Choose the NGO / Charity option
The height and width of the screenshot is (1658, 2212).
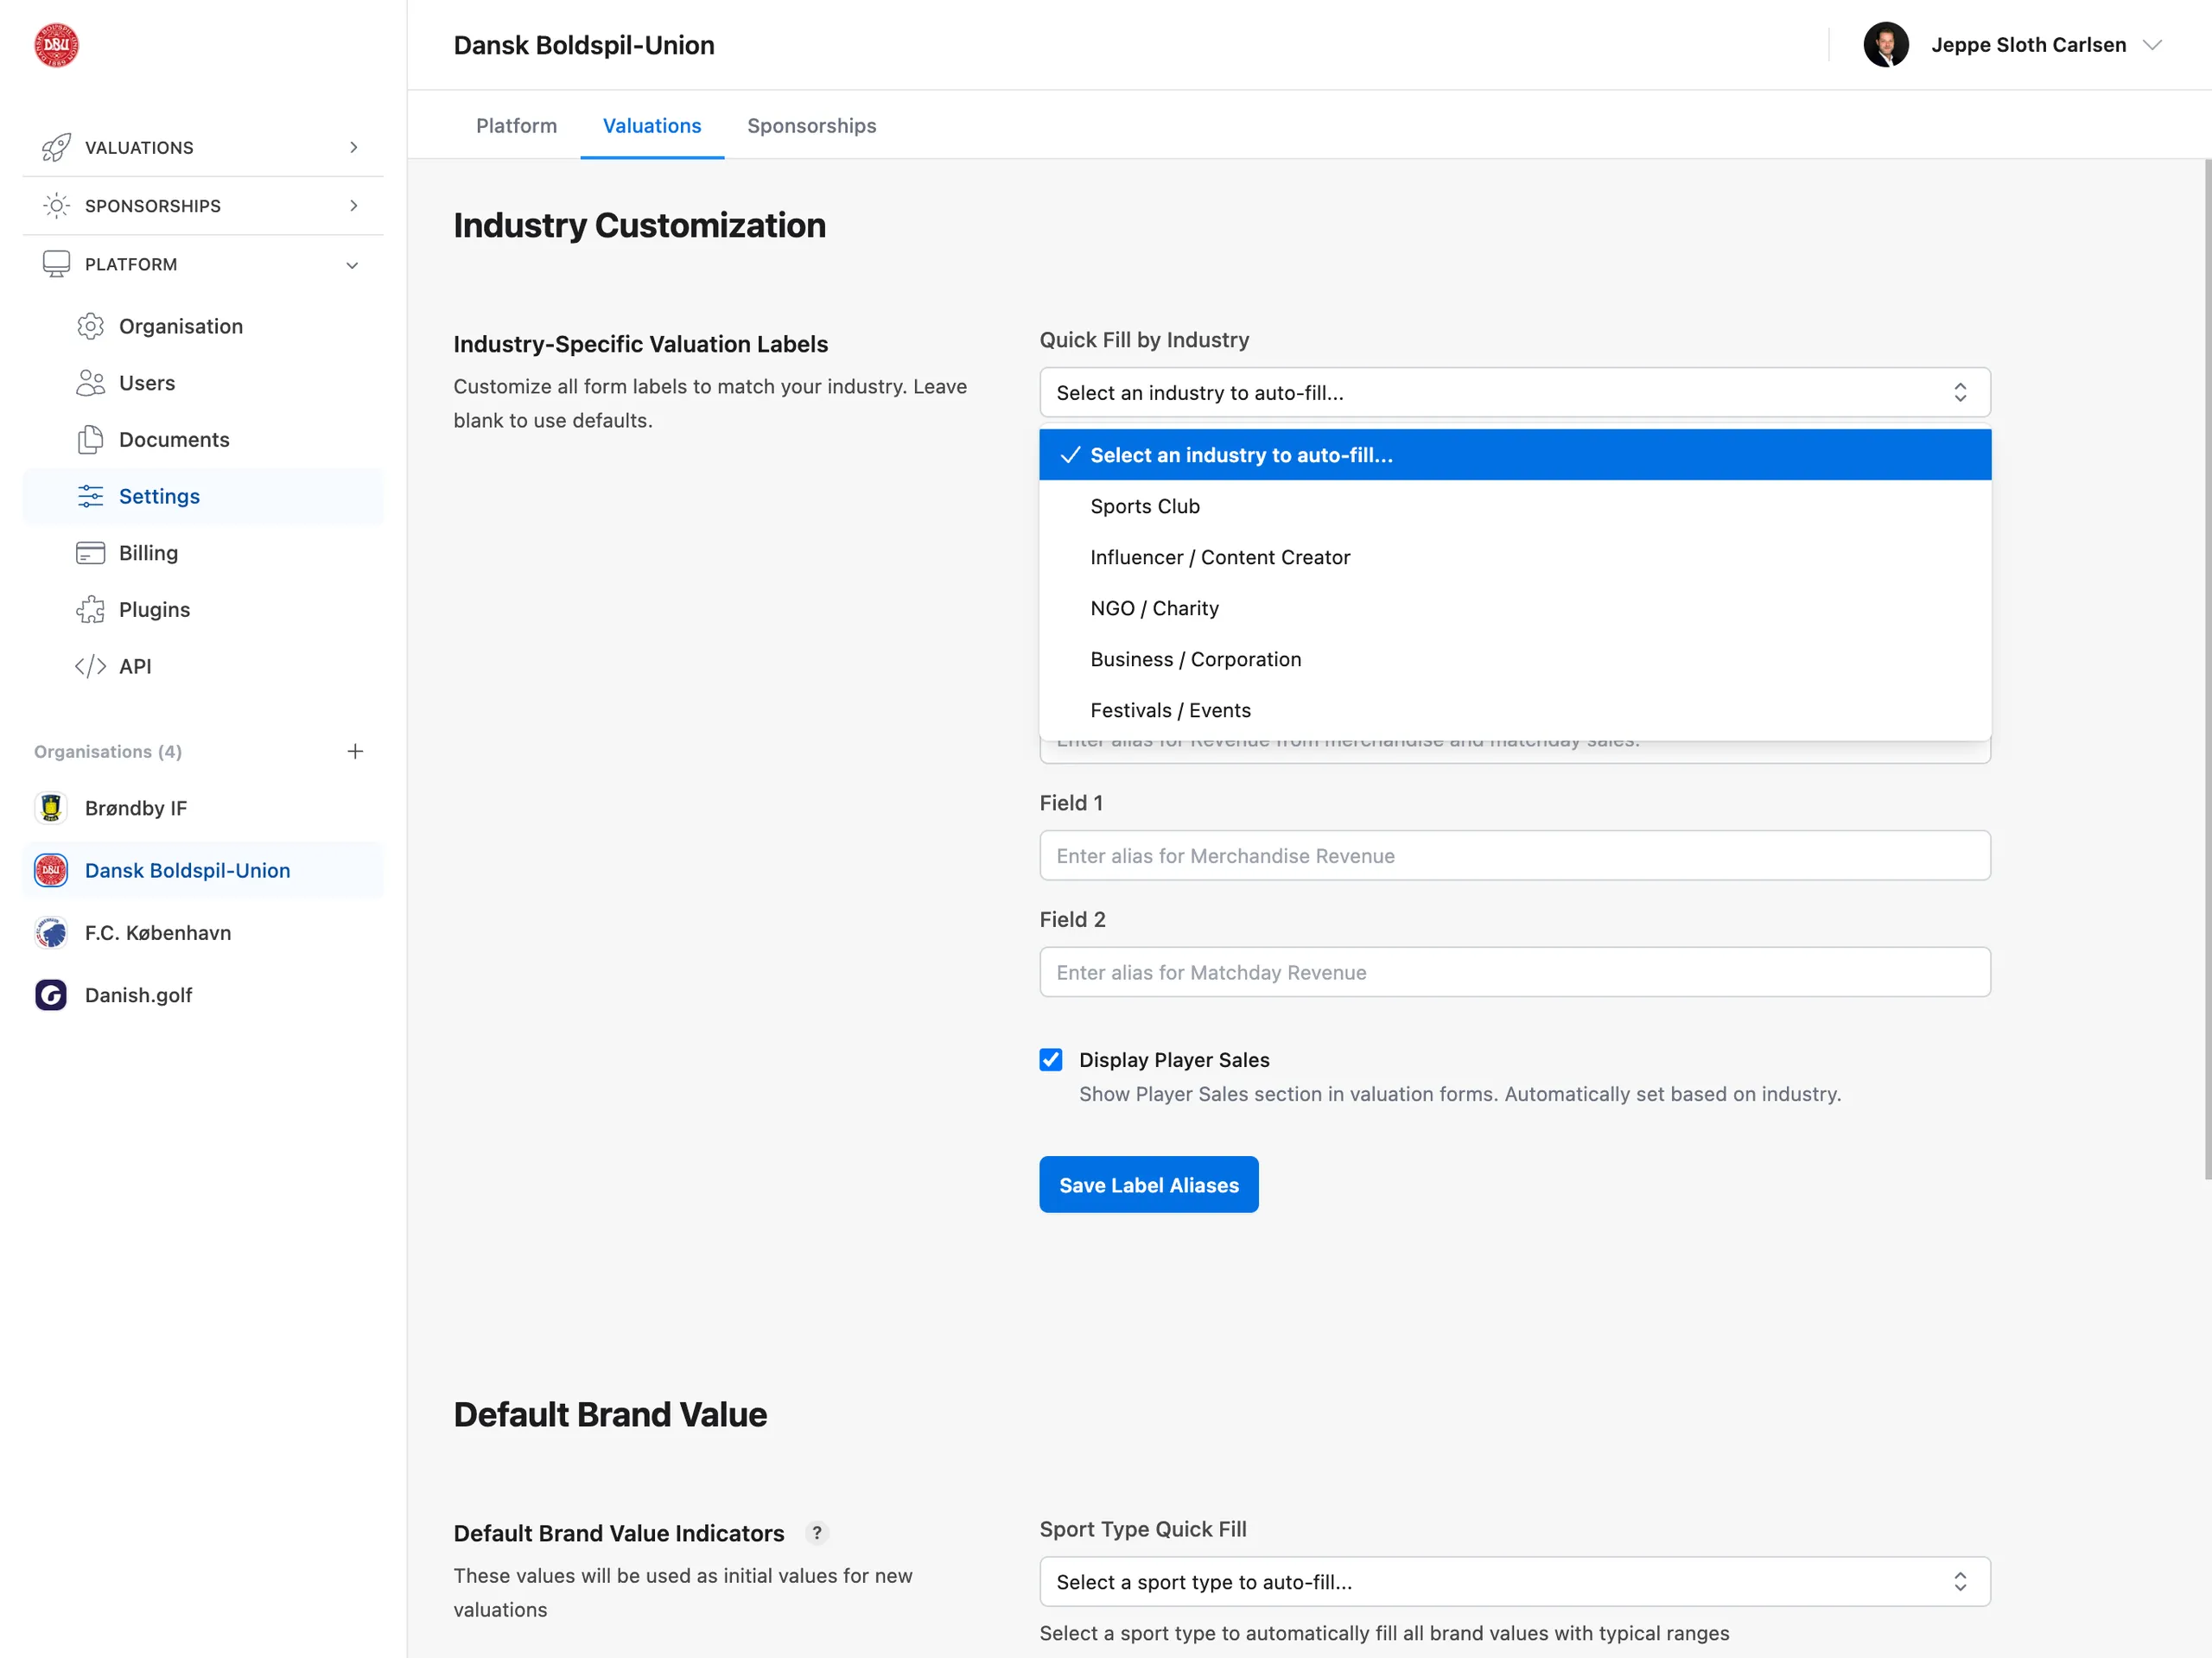coord(1514,608)
